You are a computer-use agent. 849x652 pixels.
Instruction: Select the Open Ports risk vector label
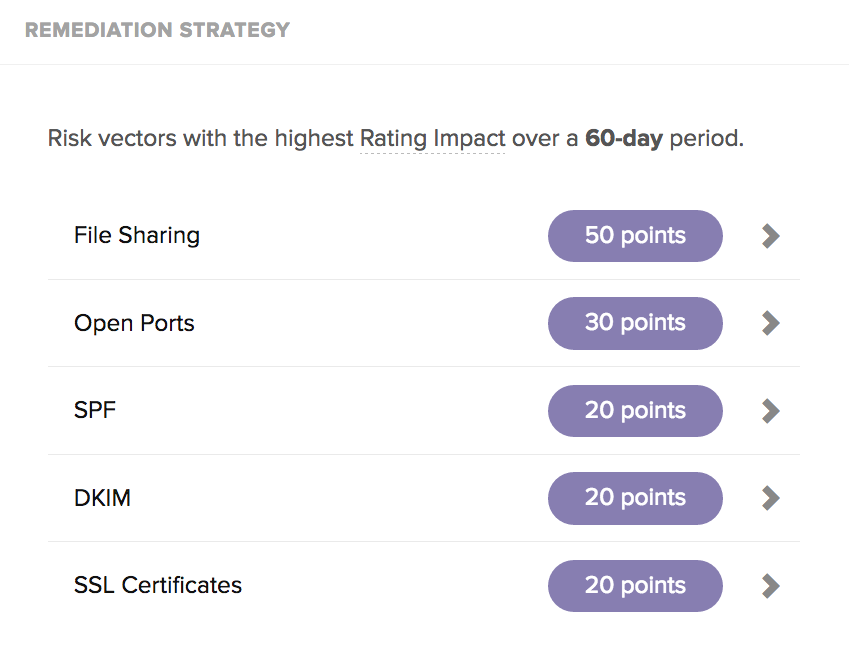point(134,323)
